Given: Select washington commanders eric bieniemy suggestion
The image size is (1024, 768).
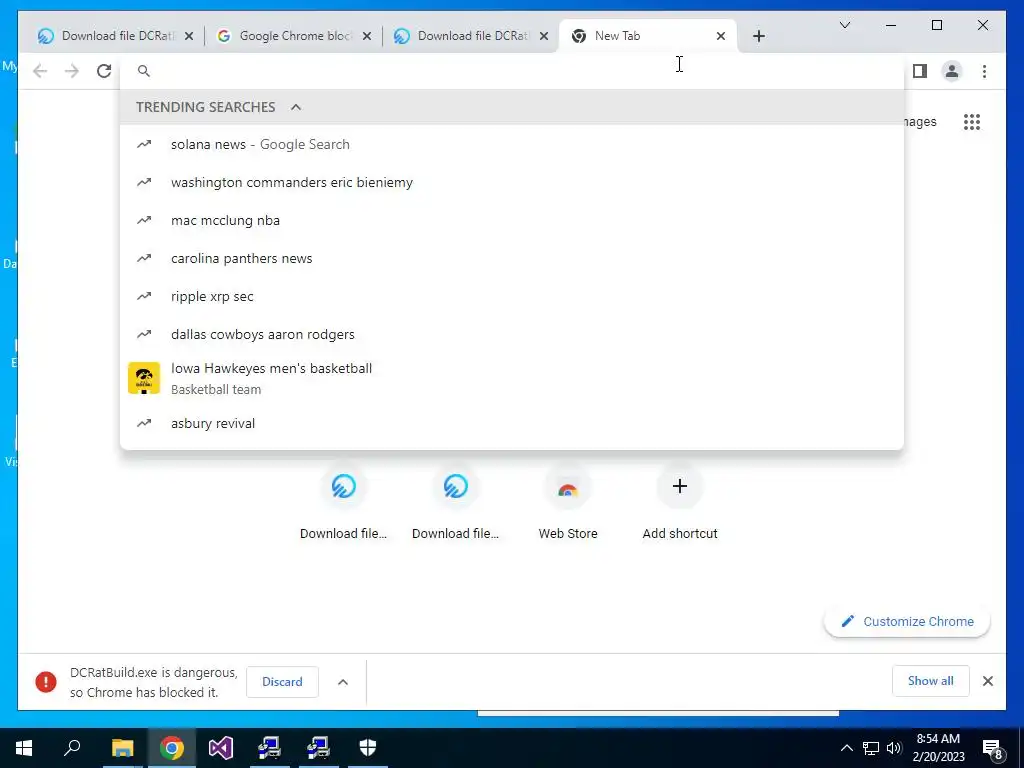Looking at the screenshot, I should (x=512, y=182).
